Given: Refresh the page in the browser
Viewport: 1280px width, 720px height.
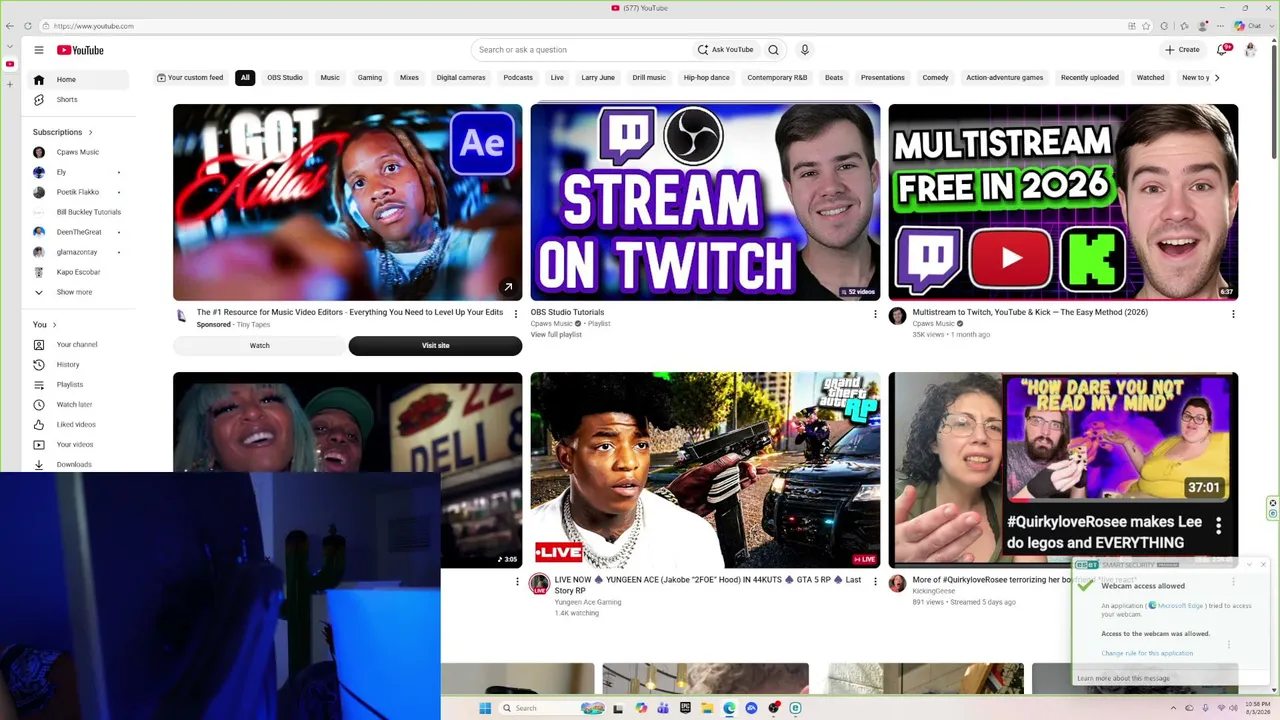Looking at the screenshot, I should 28,26.
